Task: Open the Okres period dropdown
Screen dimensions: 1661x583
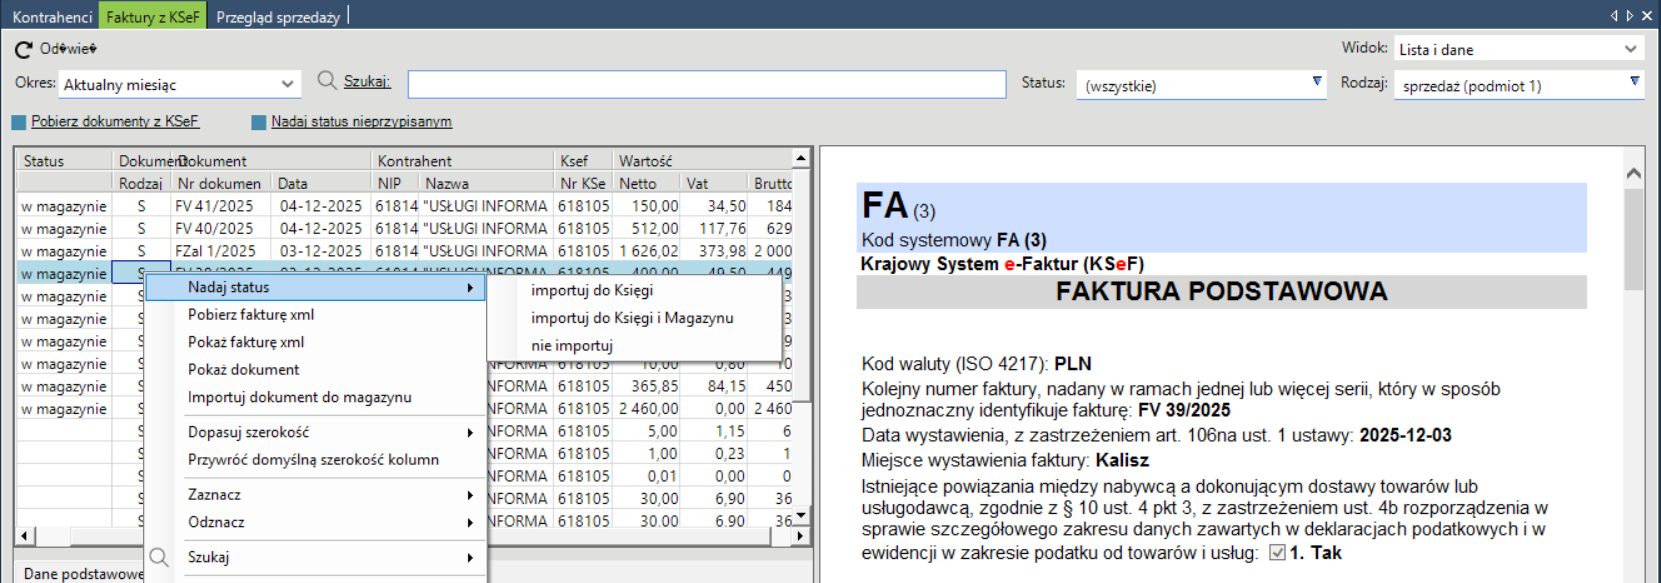Action: [287, 84]
